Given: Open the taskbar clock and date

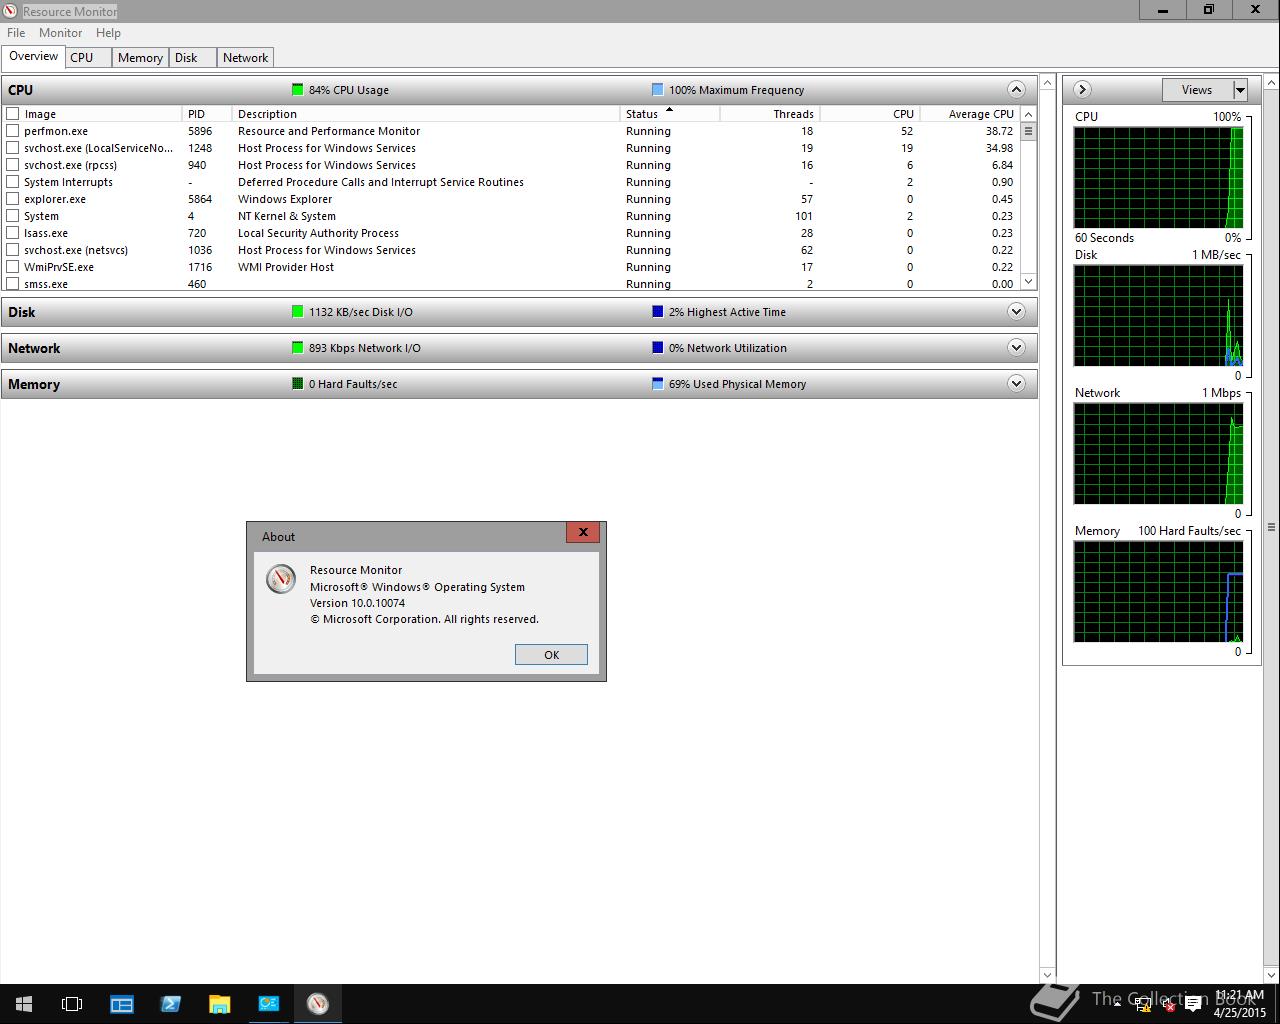Looking at the screenshot, I should 1239,1004.
